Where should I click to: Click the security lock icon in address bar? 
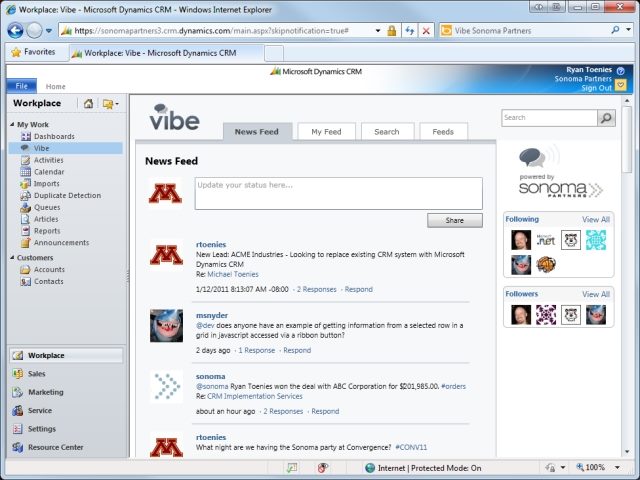click(x=391, y=31)
